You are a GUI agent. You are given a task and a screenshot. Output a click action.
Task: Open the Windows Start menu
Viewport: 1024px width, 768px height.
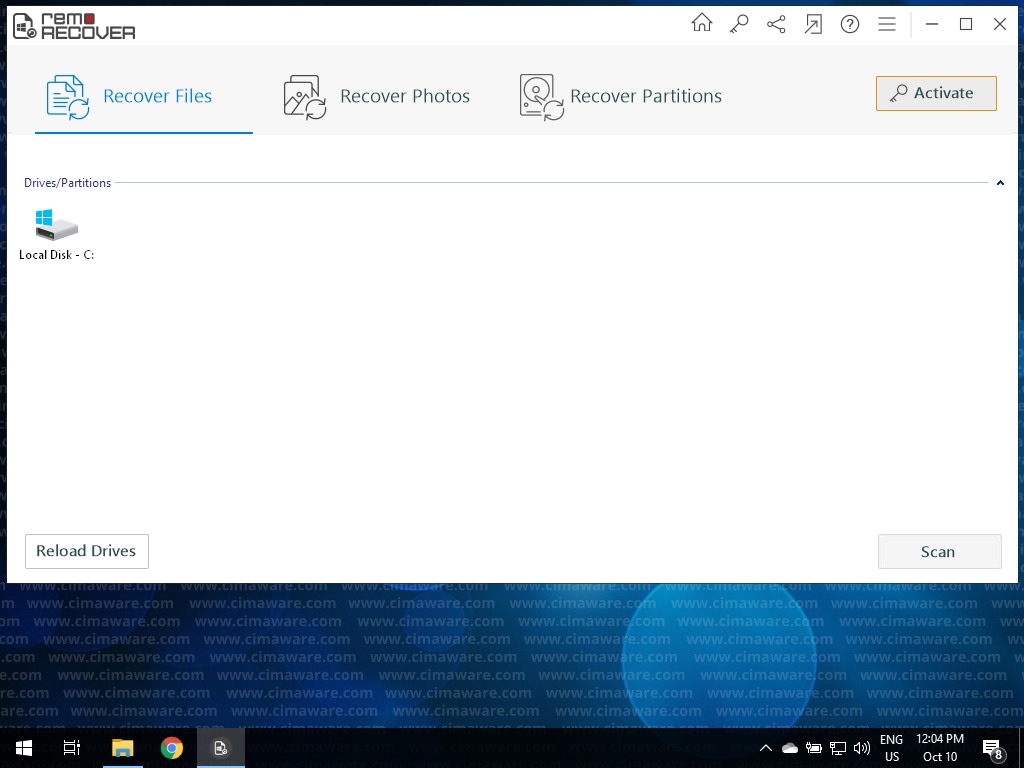point(23,748)
